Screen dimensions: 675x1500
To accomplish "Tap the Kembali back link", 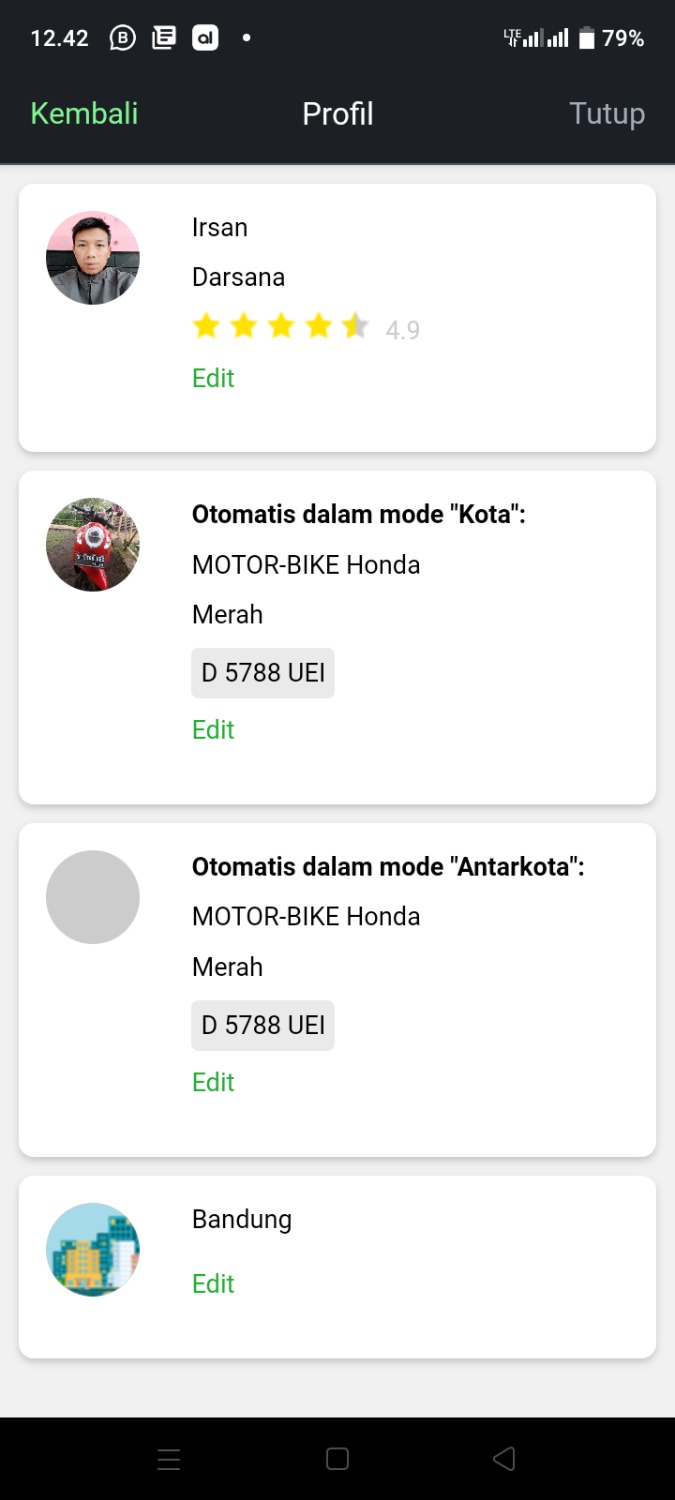I will click(84, 114).
